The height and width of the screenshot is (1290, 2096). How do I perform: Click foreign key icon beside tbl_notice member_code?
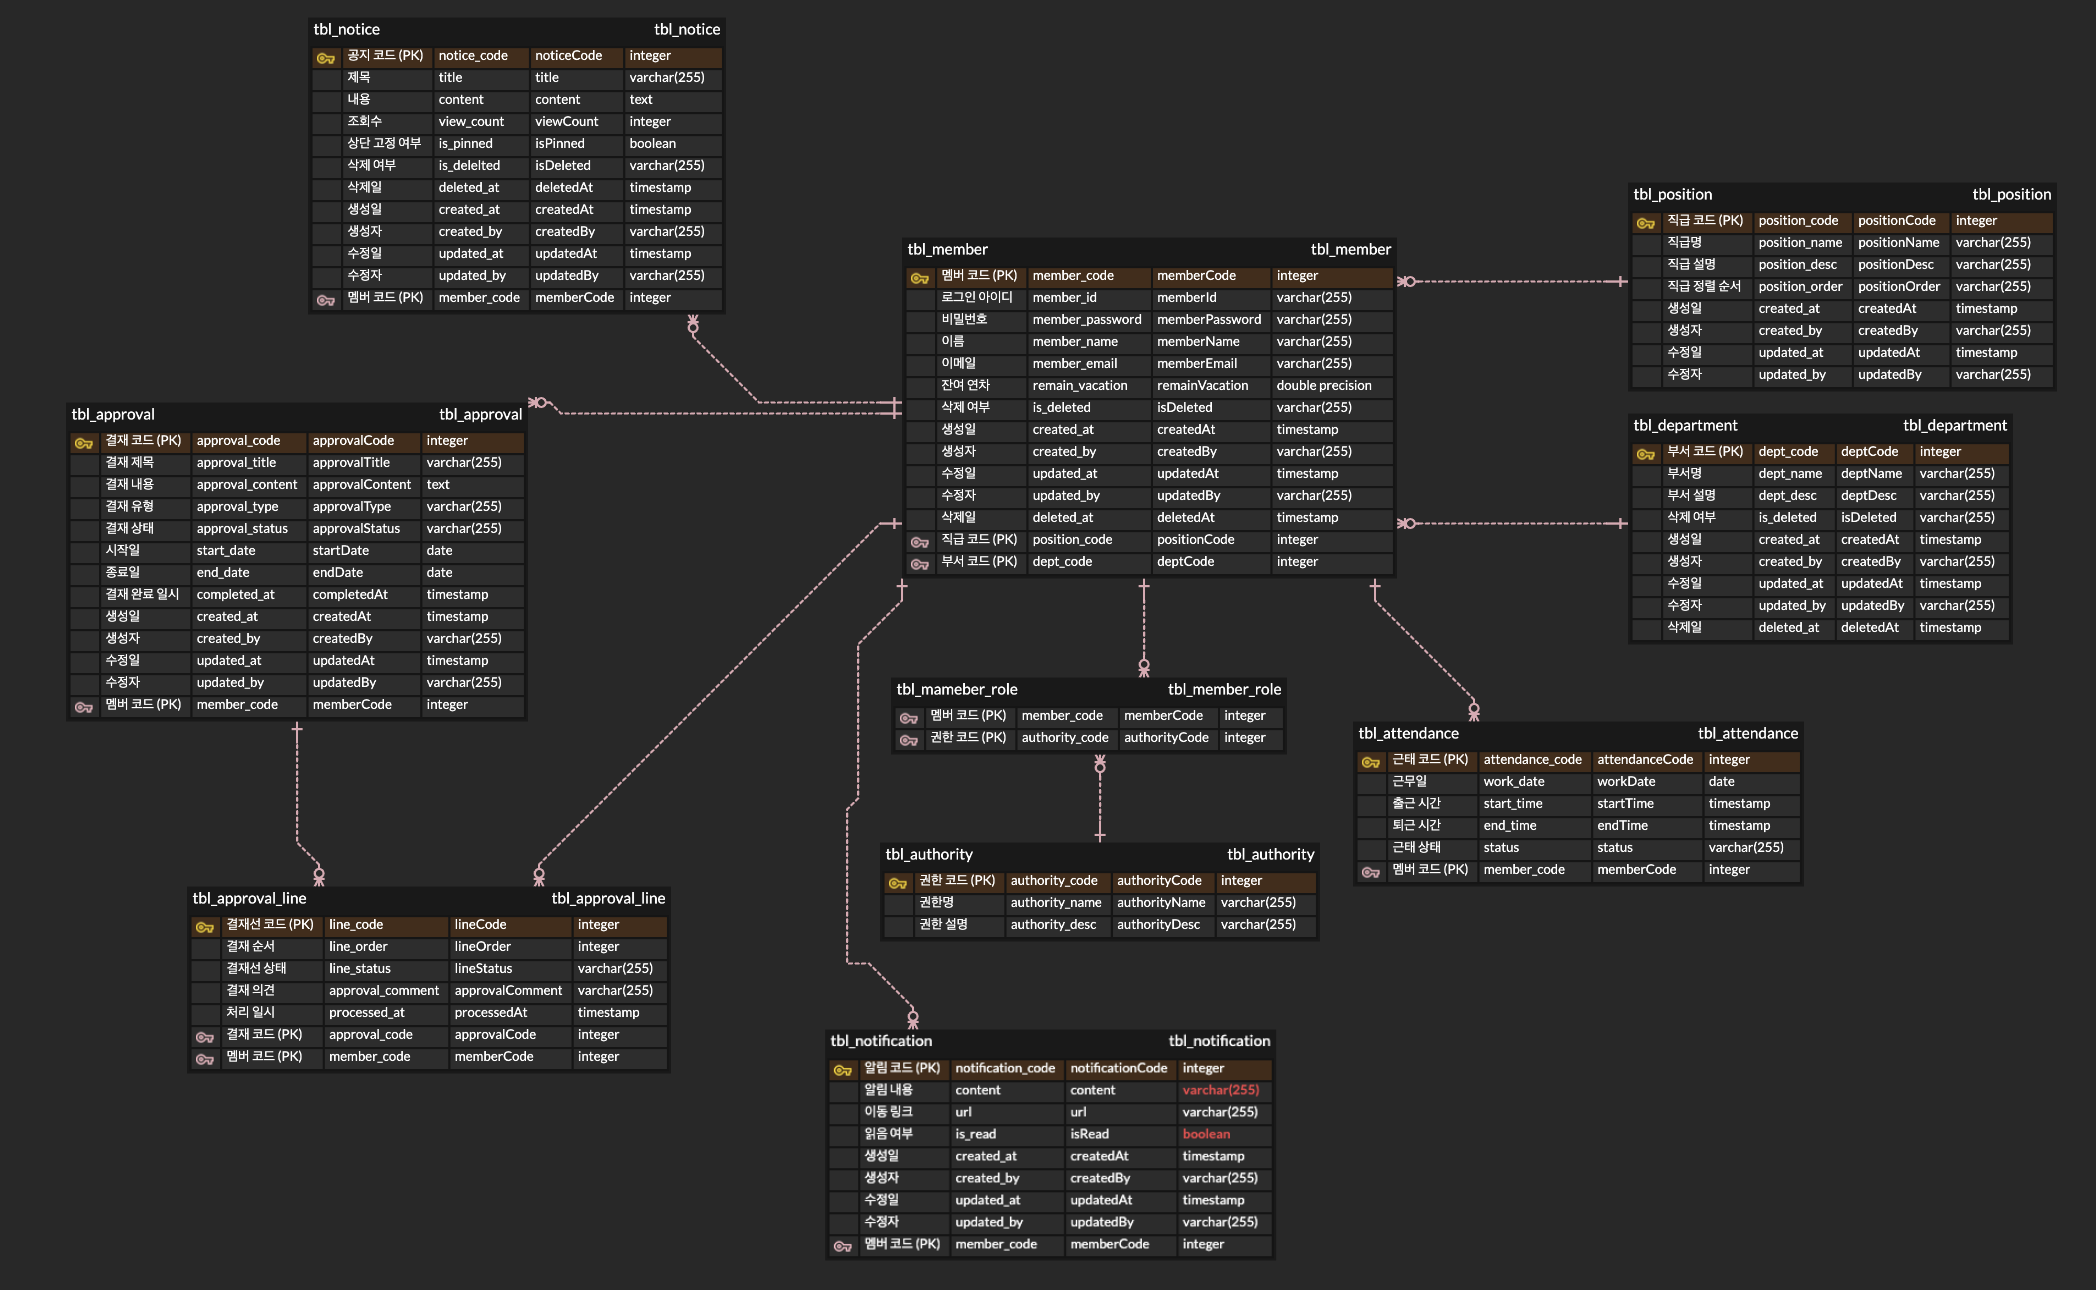pos(325,299)
